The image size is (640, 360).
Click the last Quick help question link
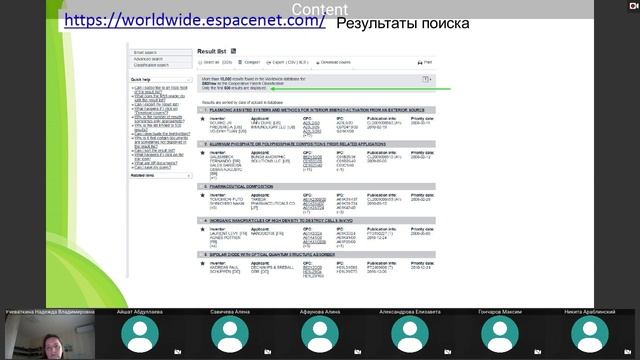pyautogui.click(x=153, y=167)
